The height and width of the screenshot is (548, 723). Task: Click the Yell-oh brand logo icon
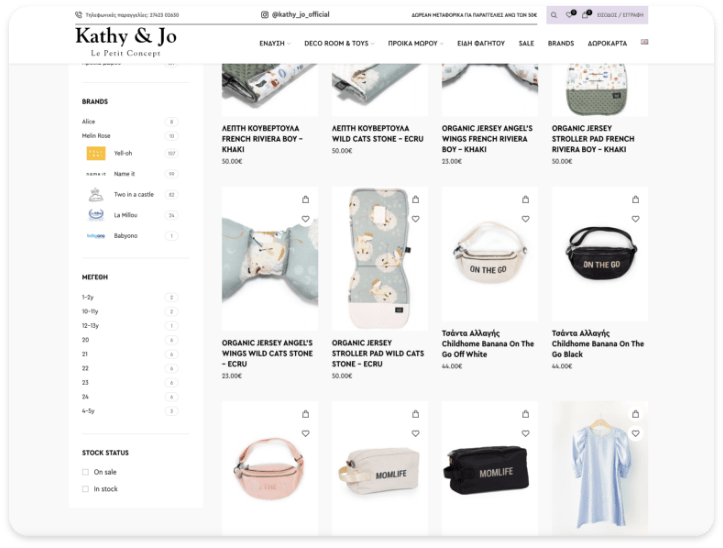96,153
